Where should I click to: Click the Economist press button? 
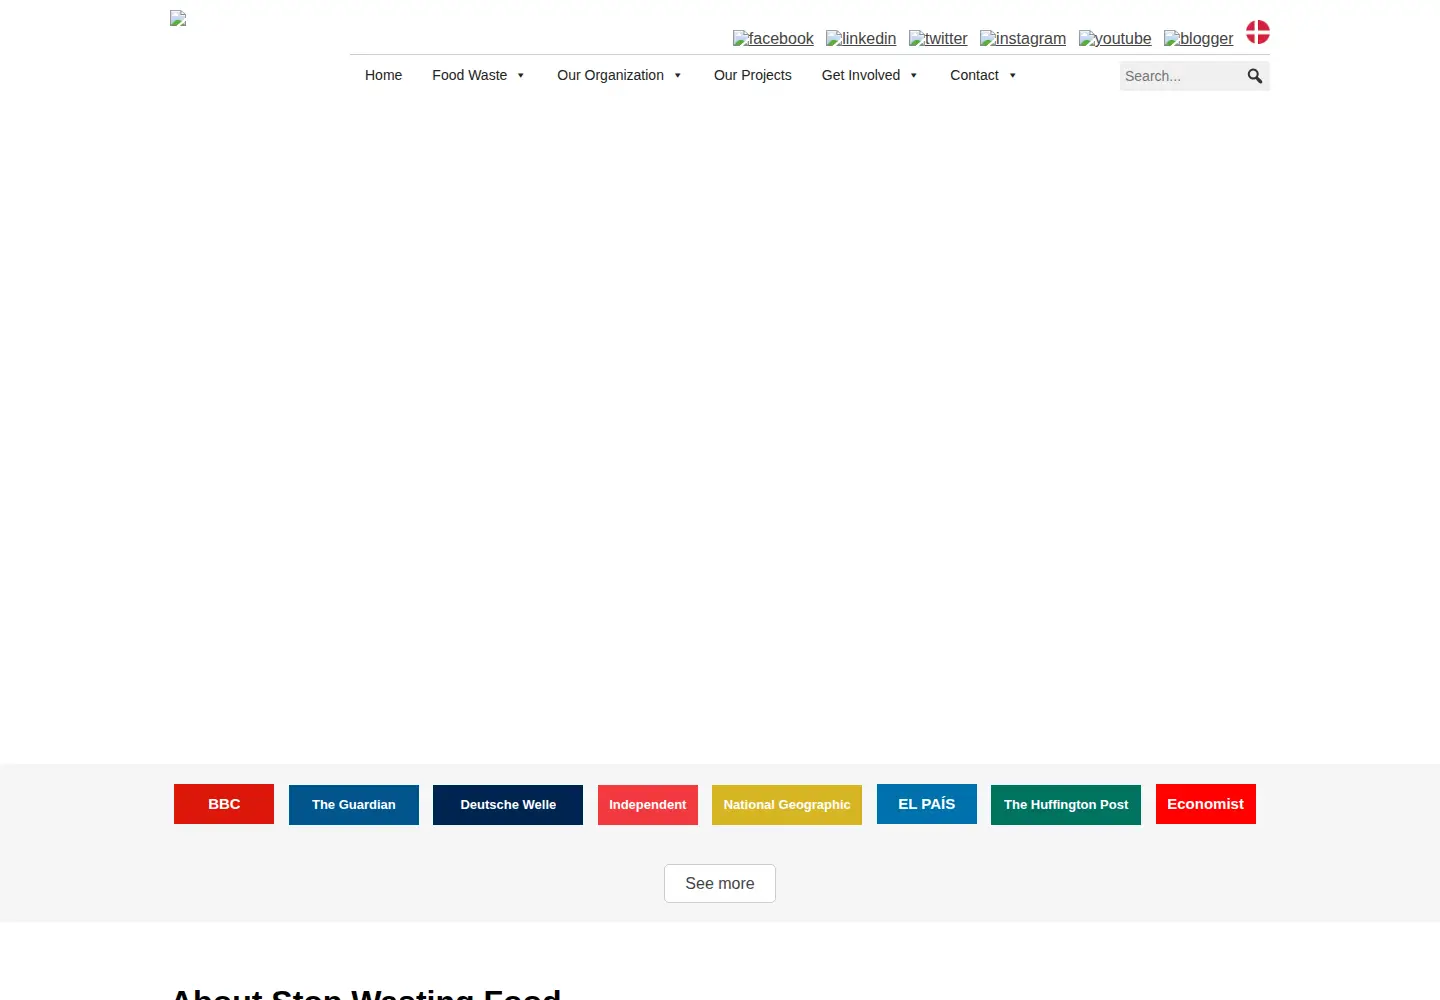[x=1206, y=804]
